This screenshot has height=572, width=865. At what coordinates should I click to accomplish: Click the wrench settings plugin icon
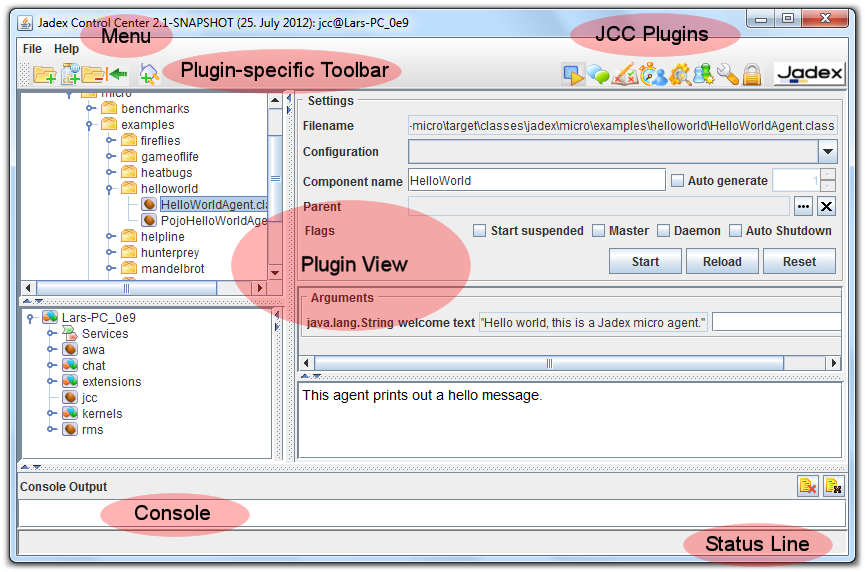[x=728, y=74]
